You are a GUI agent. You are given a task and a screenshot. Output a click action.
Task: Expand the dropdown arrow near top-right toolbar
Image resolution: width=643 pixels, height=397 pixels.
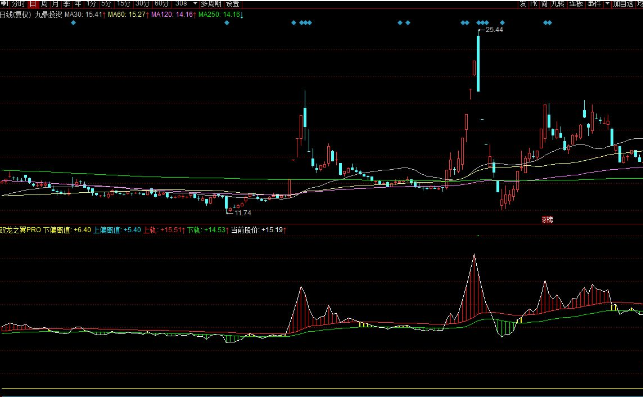[x=607, y=4]
